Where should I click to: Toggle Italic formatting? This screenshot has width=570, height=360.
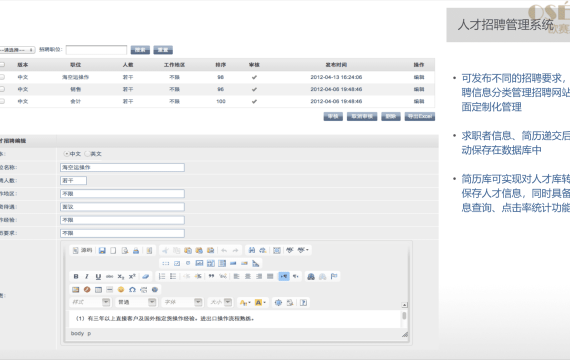[x=87, y=276]
